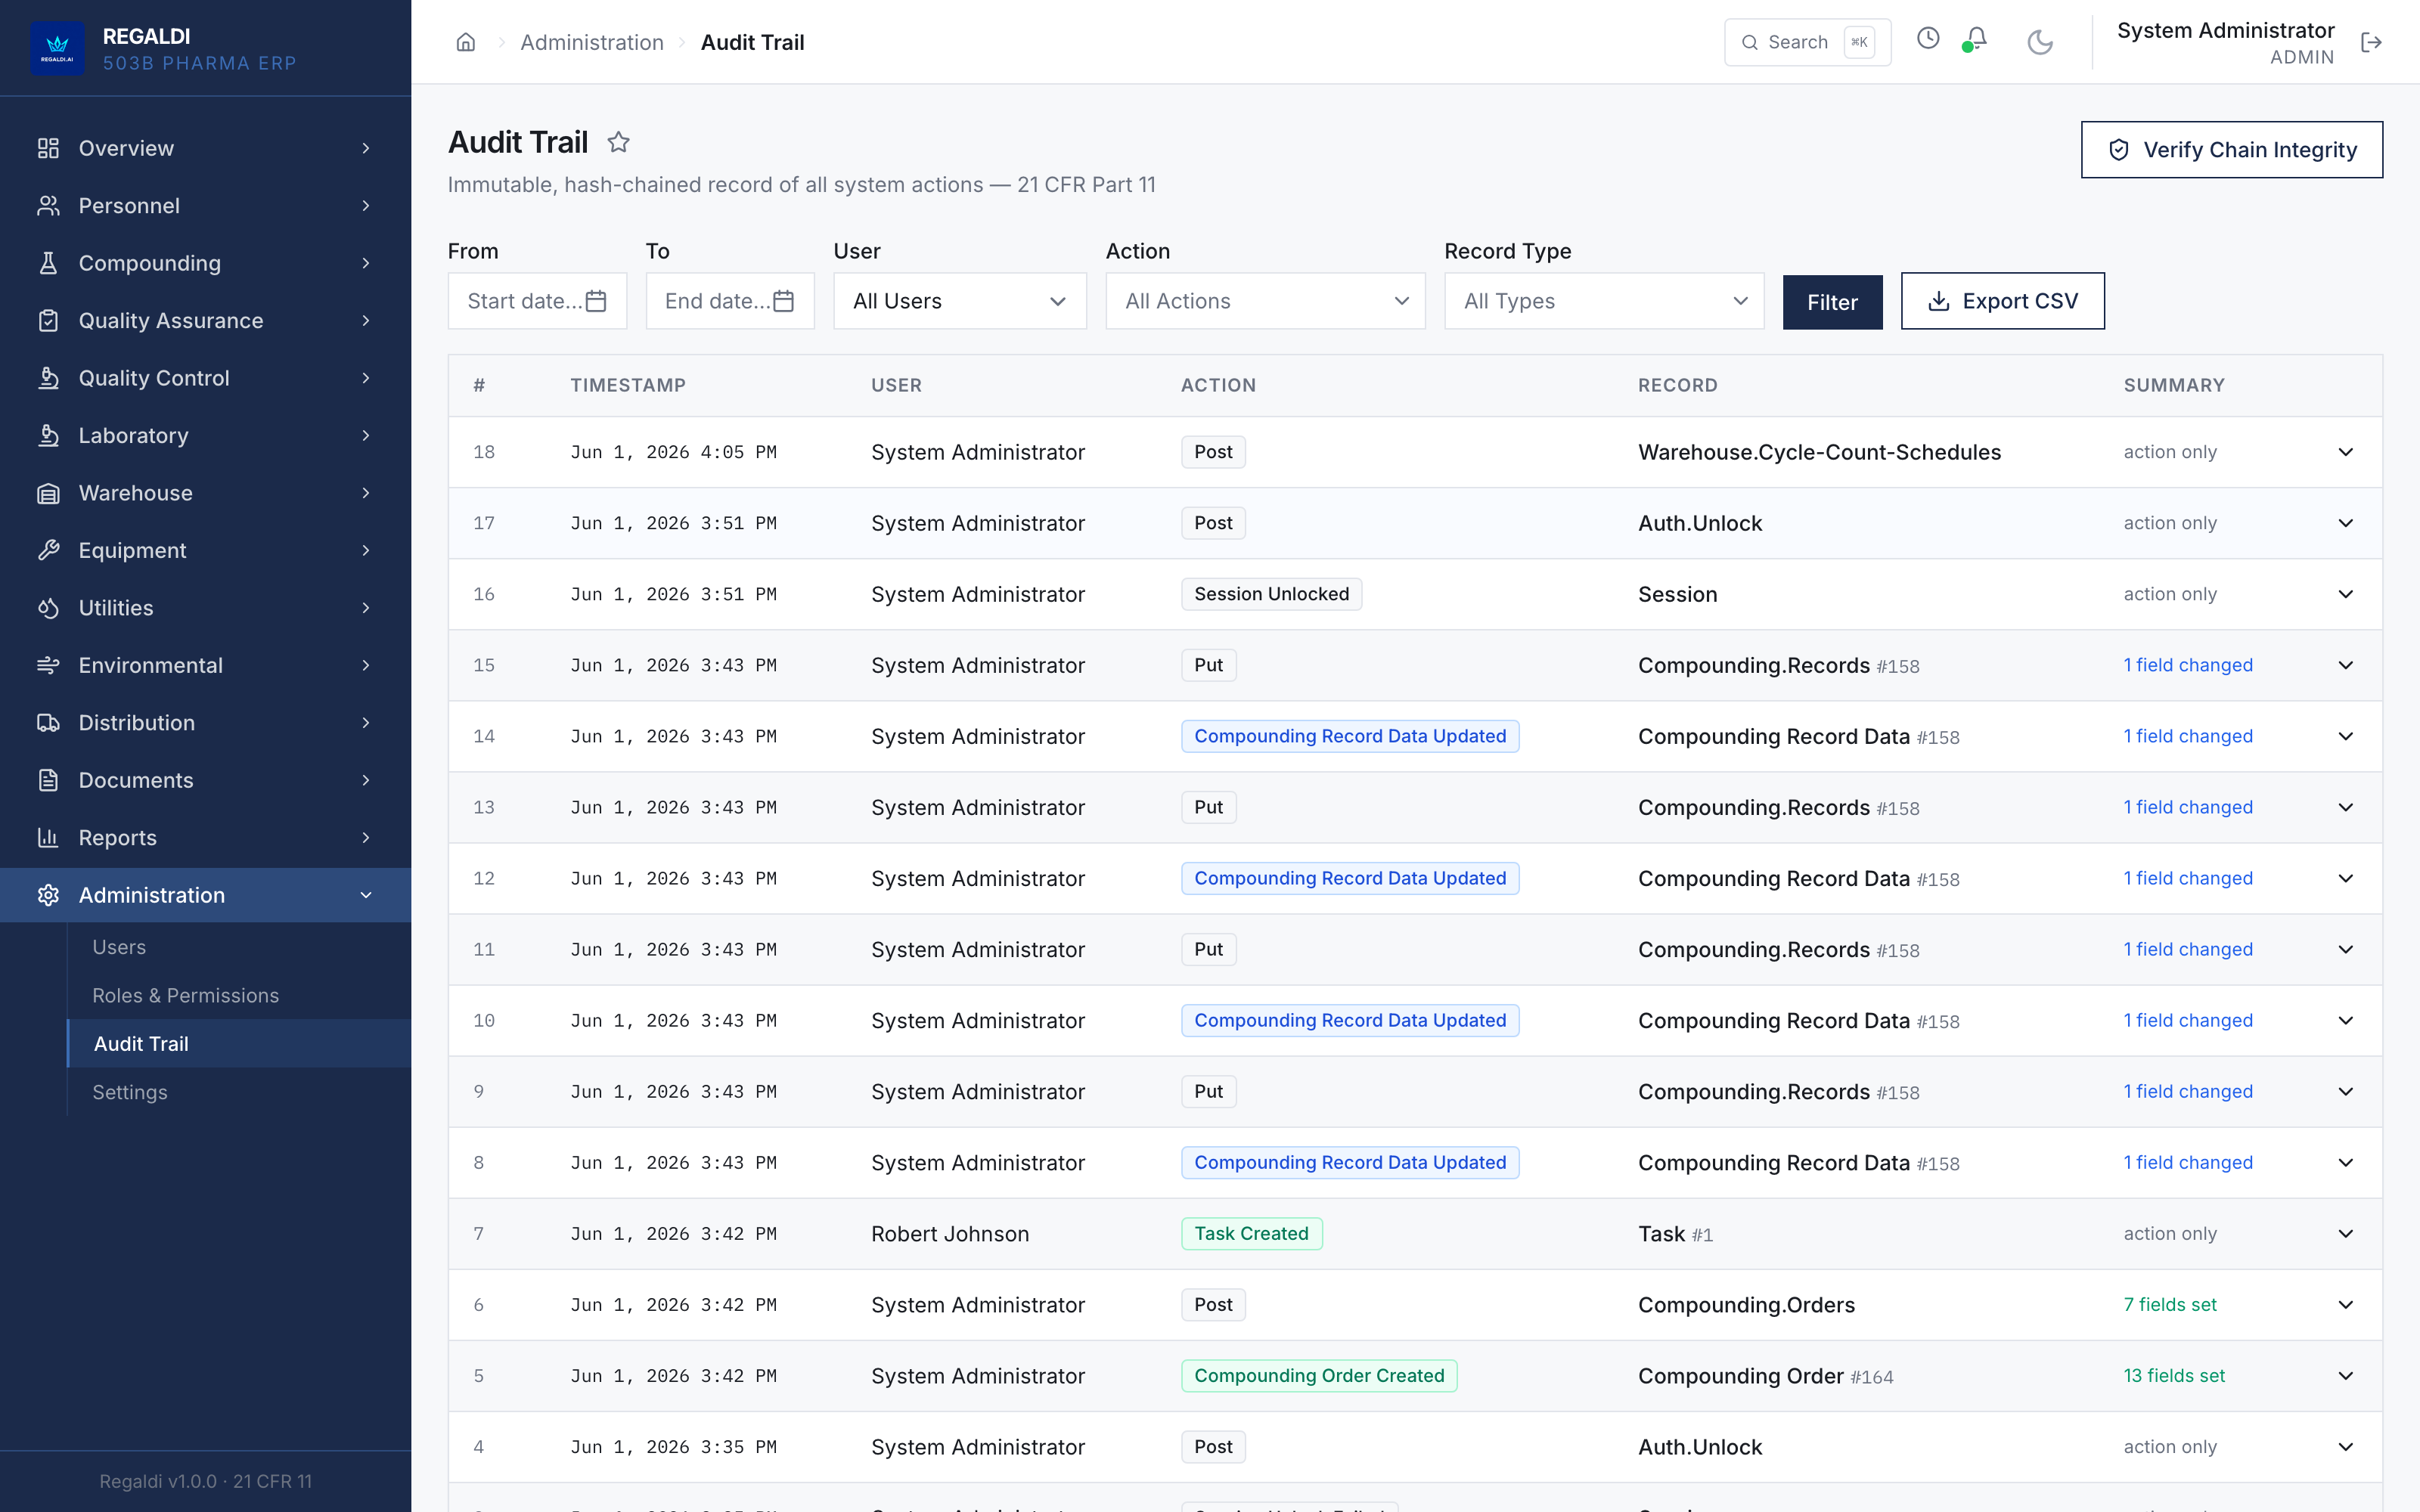Open the notifications bell
2420x1512 pixels.
coord(1975,39)
